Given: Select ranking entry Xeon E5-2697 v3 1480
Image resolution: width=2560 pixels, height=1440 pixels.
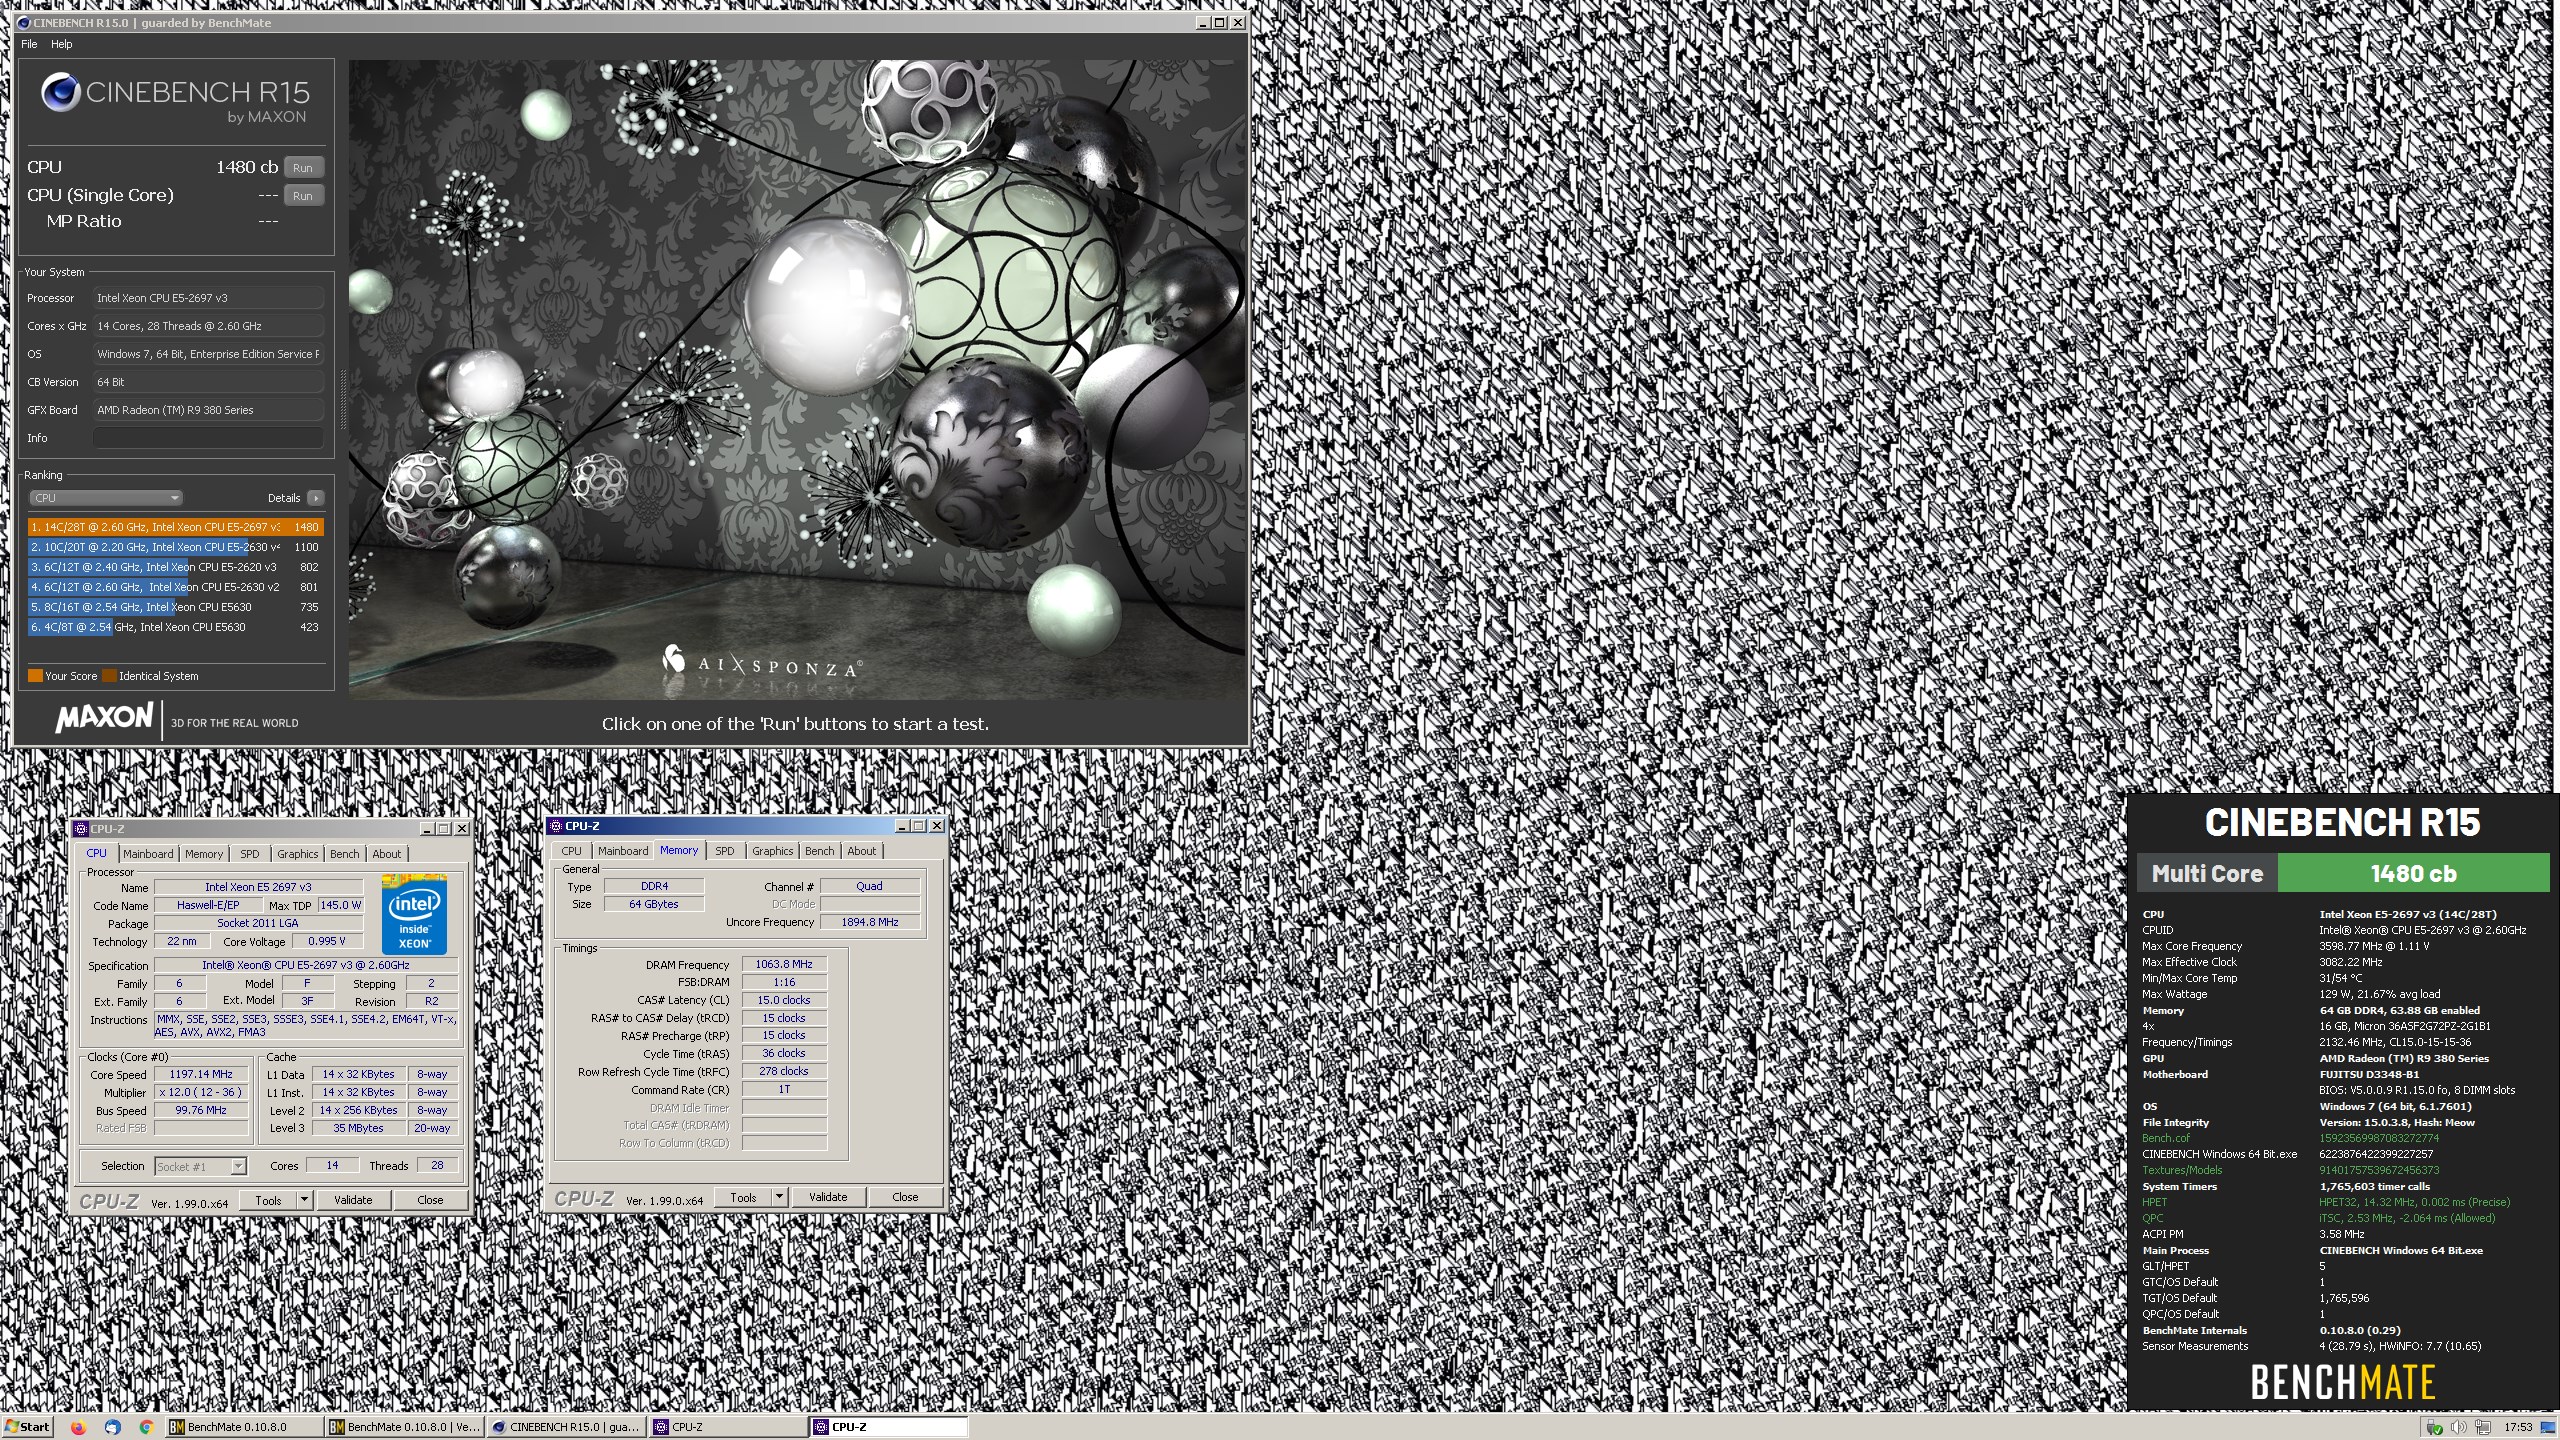Looking at the screenshot, I should click(176, 527).
